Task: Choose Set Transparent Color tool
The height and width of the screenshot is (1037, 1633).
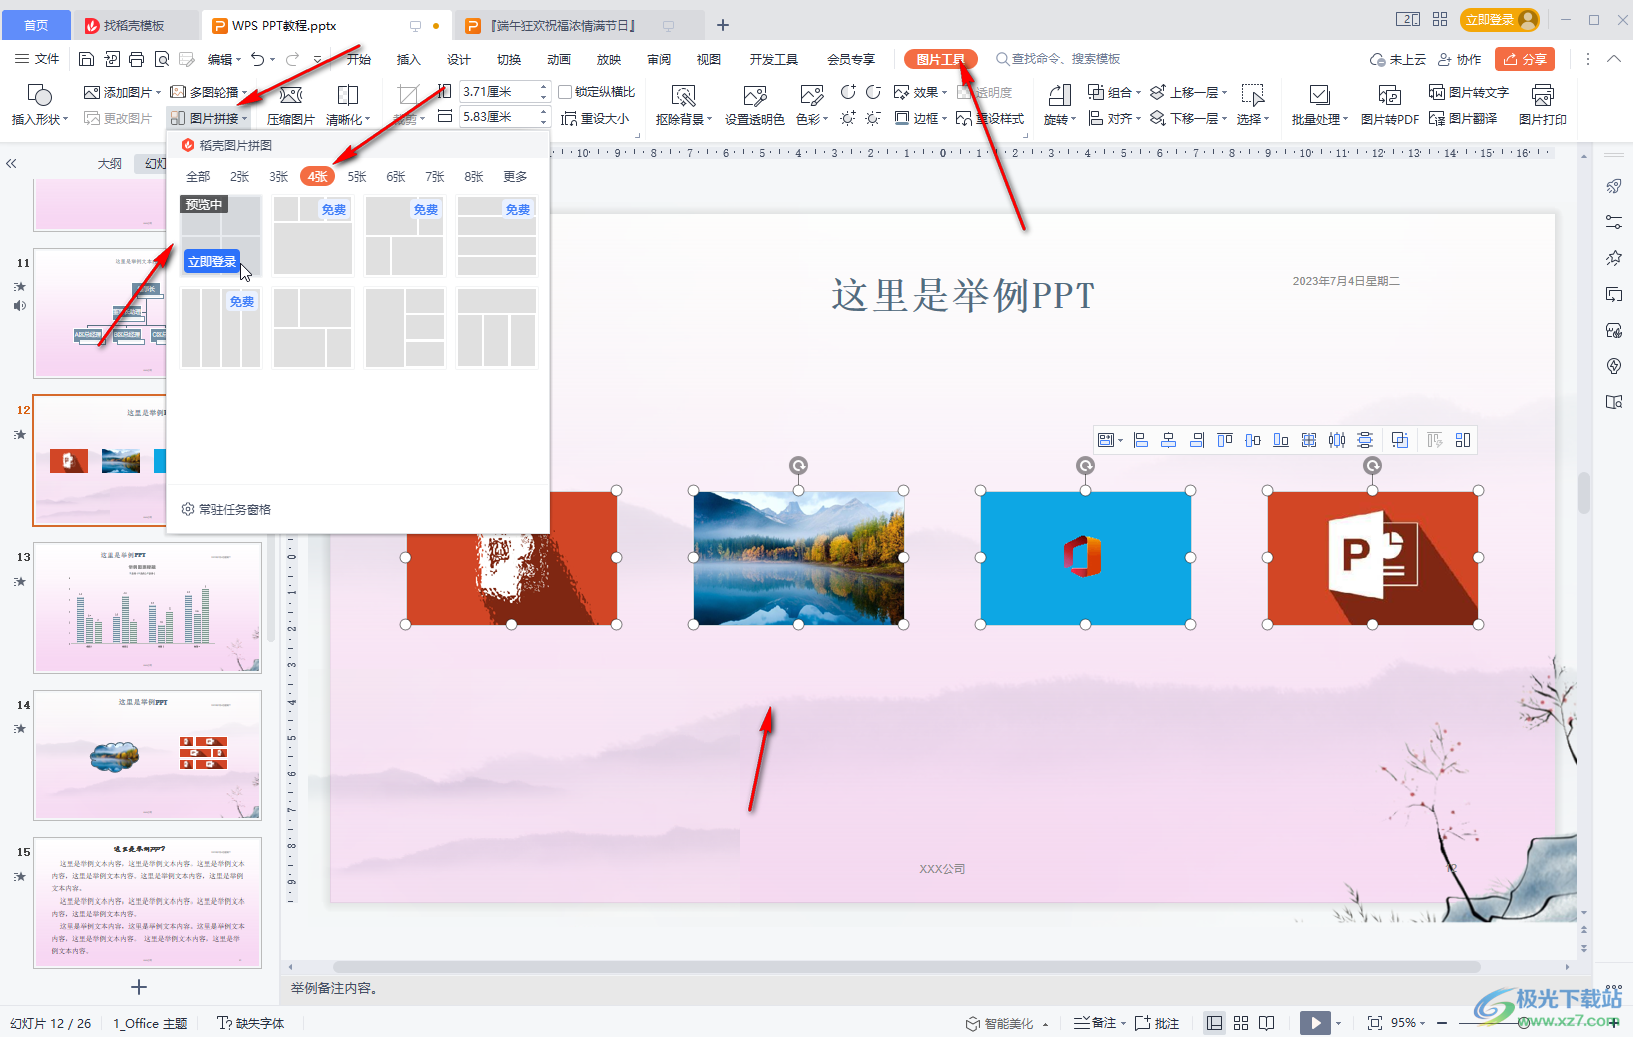Action: coord(755,104)
